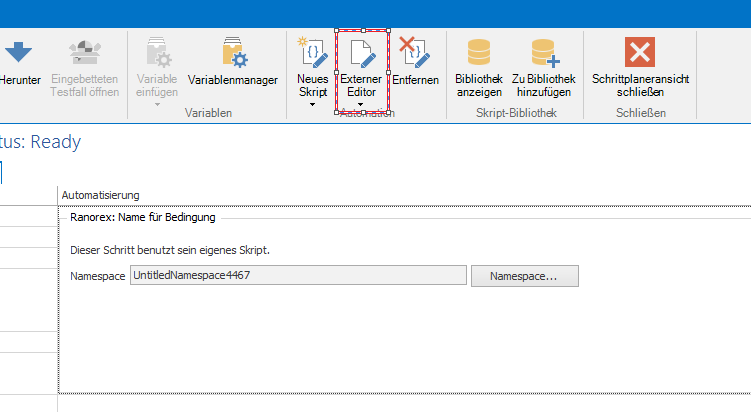Click the Status: Ready text
Viewport: 751px width, 412px height.
(40, 142)
